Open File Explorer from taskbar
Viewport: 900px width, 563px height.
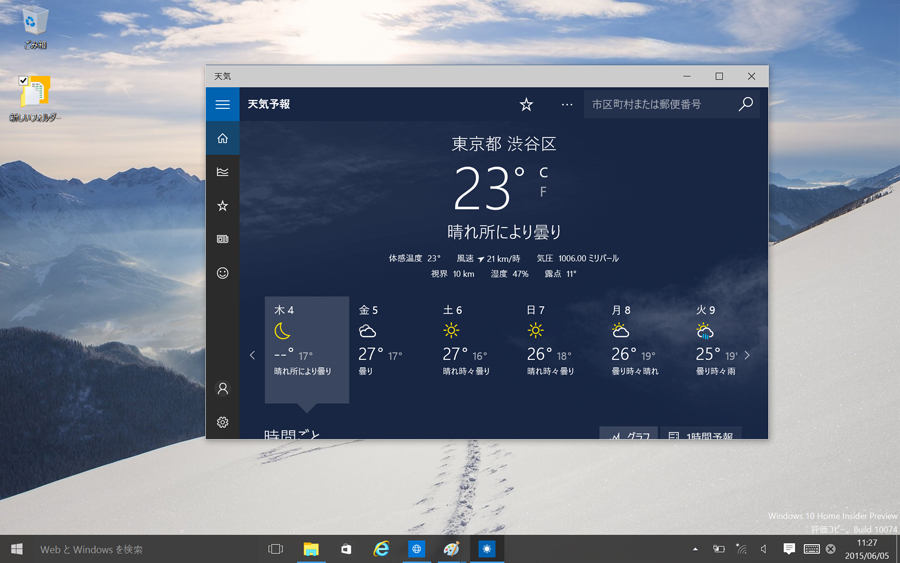click(x=311, y=549)
